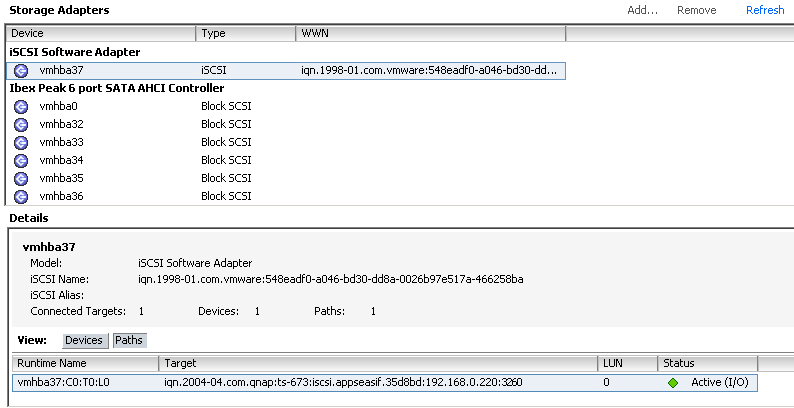Viewport: 794px width, 408px height.
Task: Sort paths by Target column header
Action: (x=378, y=363)
